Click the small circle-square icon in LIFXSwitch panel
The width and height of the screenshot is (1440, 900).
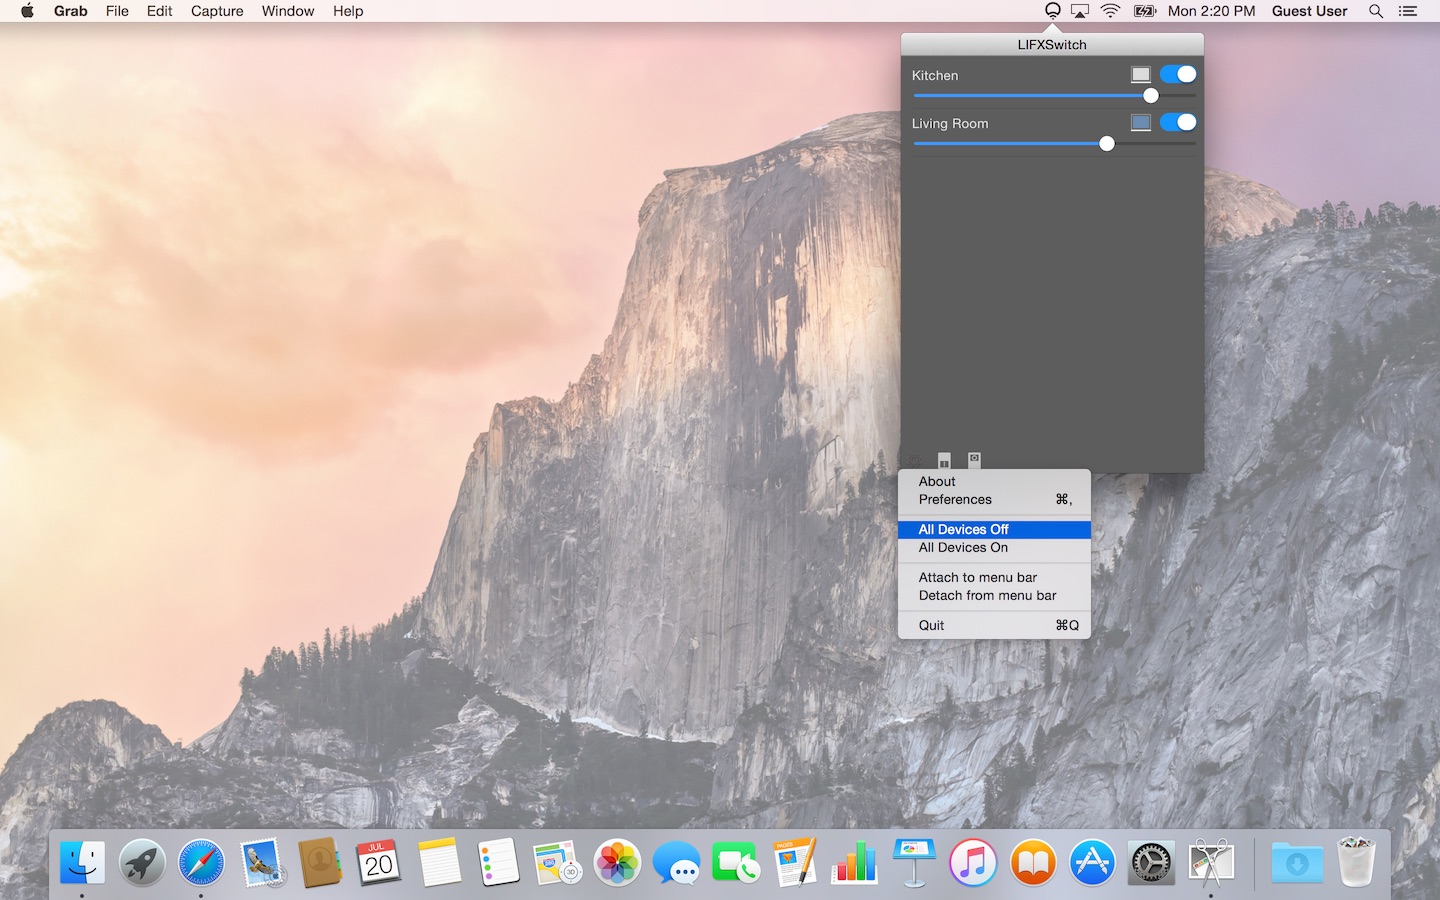974,459
